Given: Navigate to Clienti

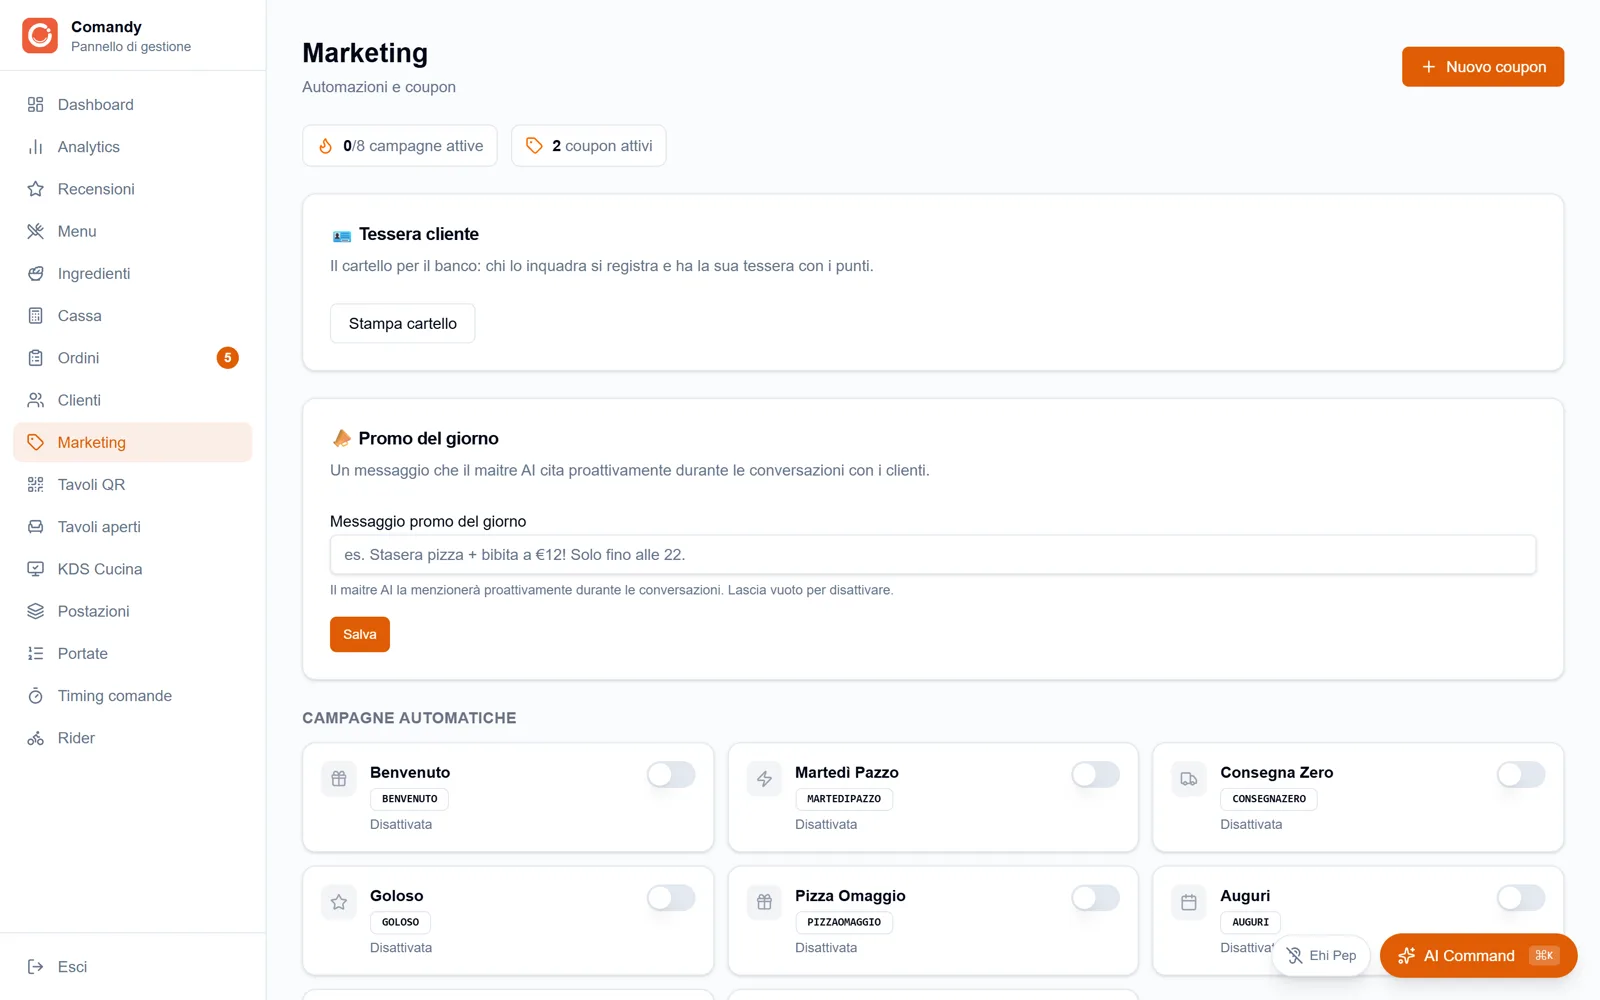Looking at the screenshot, I should click(x=132, y=400).
